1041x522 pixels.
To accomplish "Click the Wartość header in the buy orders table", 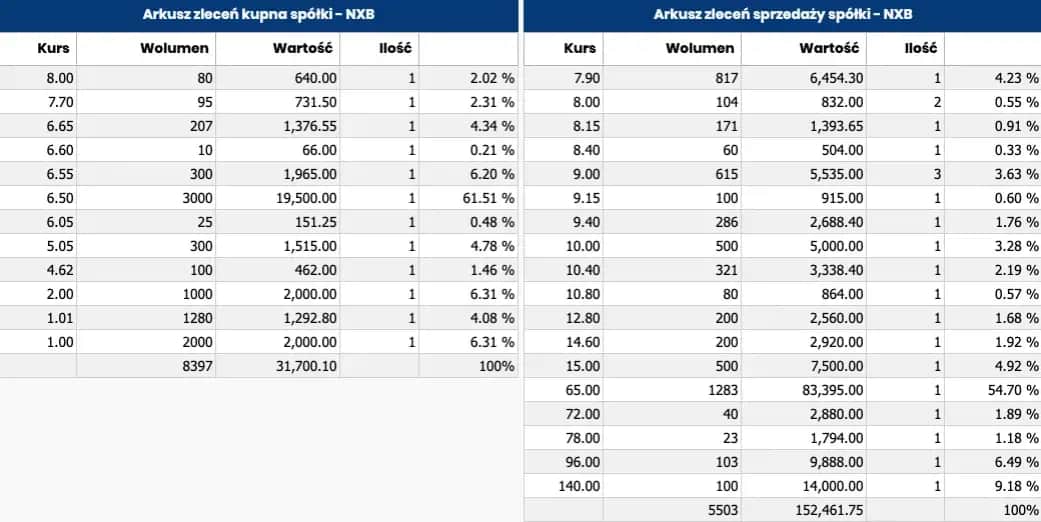I will [305, 48].
